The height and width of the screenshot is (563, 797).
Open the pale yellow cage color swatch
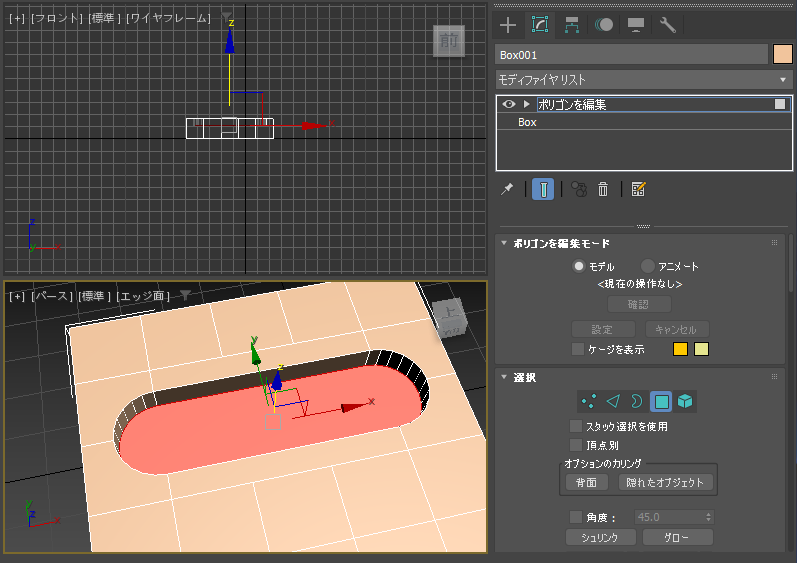coord(701,349)
